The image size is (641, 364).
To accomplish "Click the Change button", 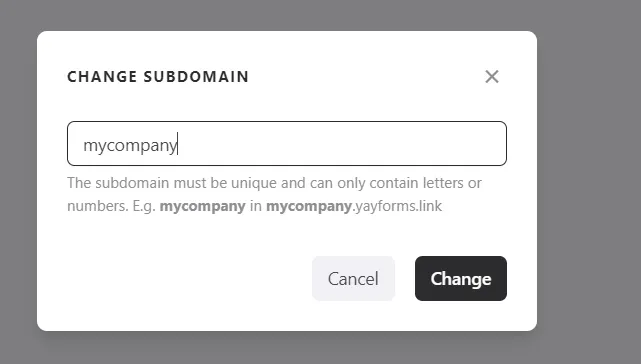I will coord(461,279).
